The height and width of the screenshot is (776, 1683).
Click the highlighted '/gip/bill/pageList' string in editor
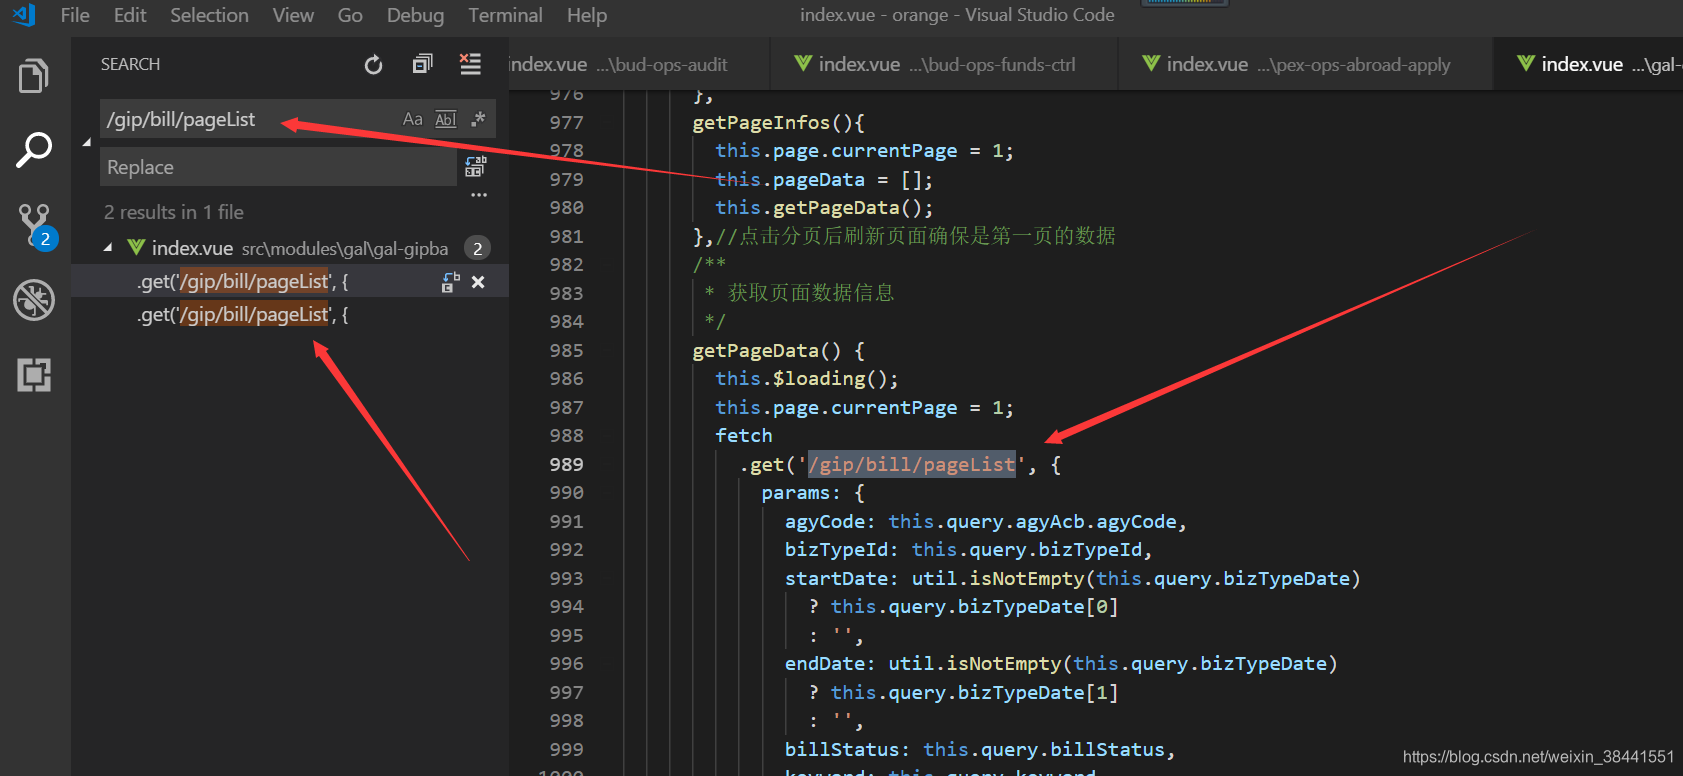pyautogui.click(x=912, y=464)
